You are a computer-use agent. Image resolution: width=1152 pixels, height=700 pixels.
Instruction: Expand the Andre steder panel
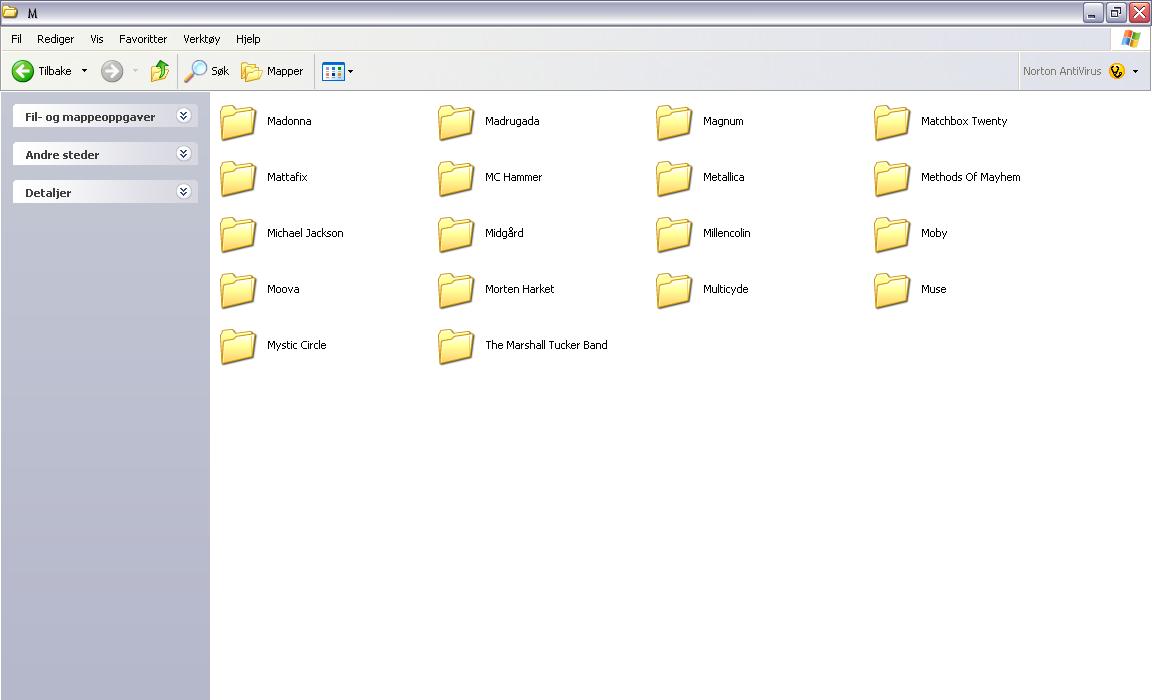pyautogui.click(x=184, y=154)
